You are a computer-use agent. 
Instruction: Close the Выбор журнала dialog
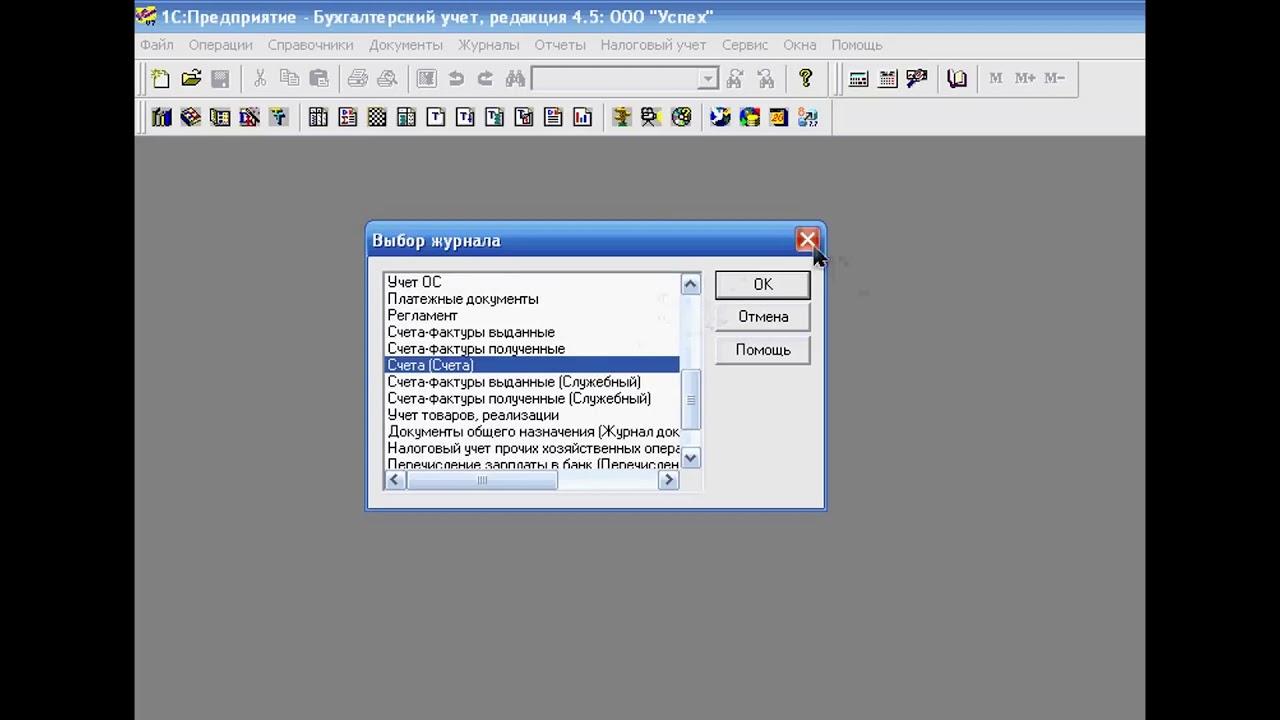tap(807, 240)
